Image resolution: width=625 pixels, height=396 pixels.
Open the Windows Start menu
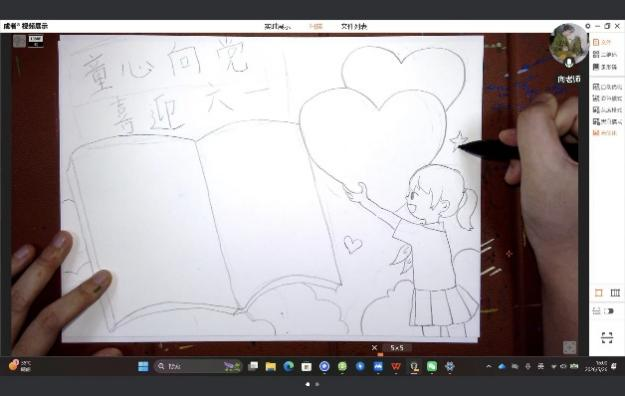pyautogui.click(x=143, y=366)
